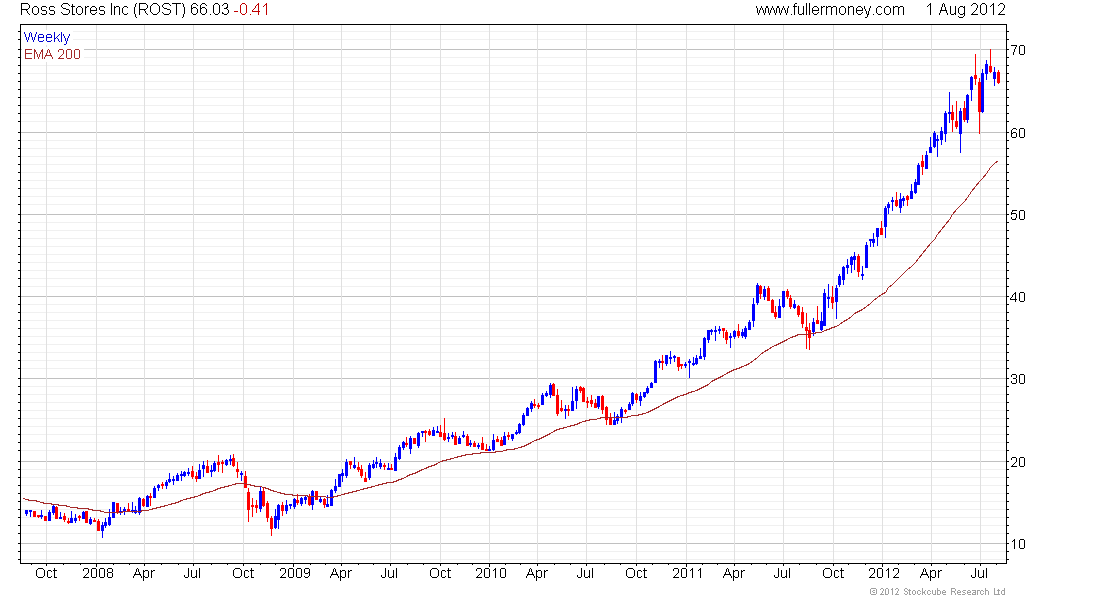The height and width of the screenshot is (600, 1100).
Task: Click the 50 price axis label
Action: pos(1017,215)
